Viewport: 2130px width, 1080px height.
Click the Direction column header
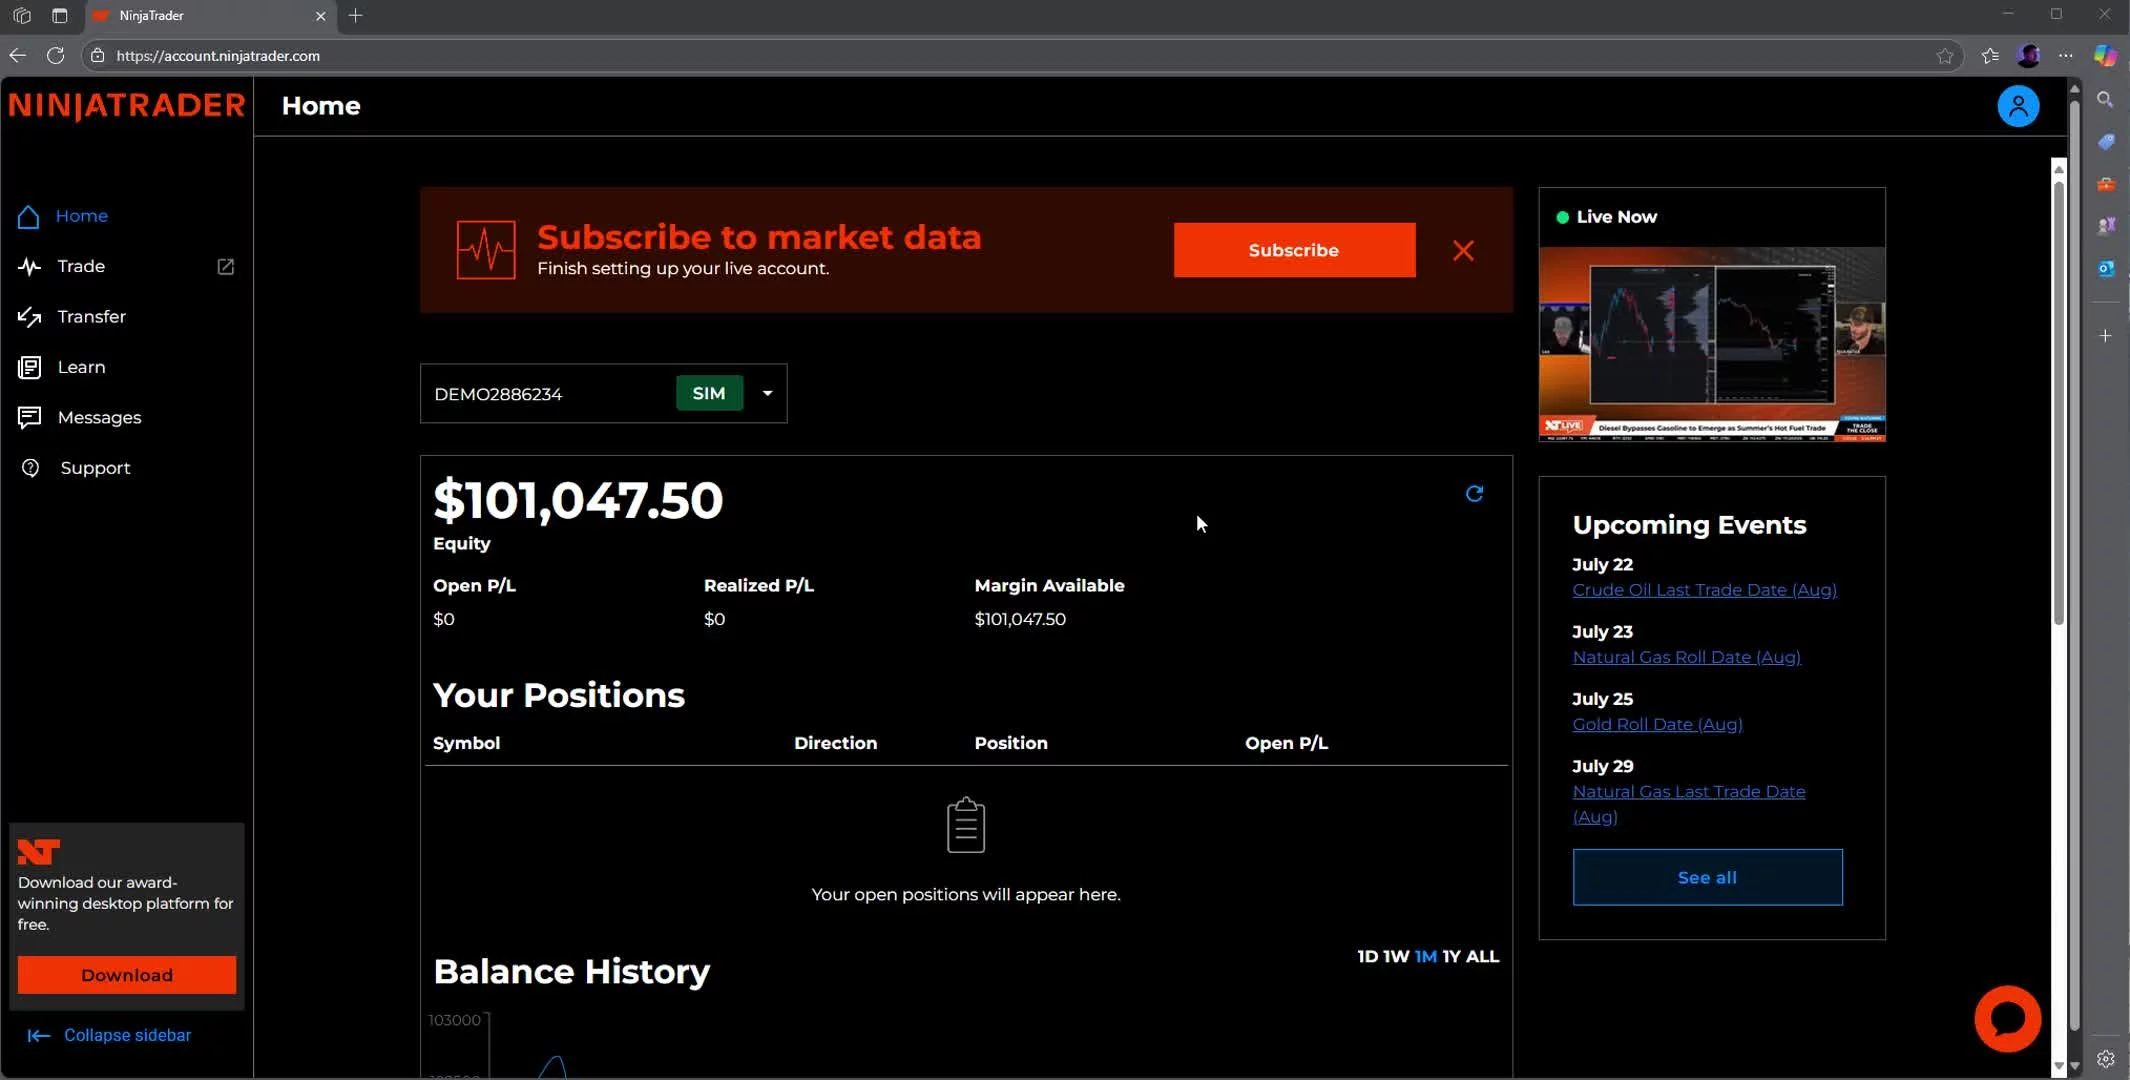[835, 743]
